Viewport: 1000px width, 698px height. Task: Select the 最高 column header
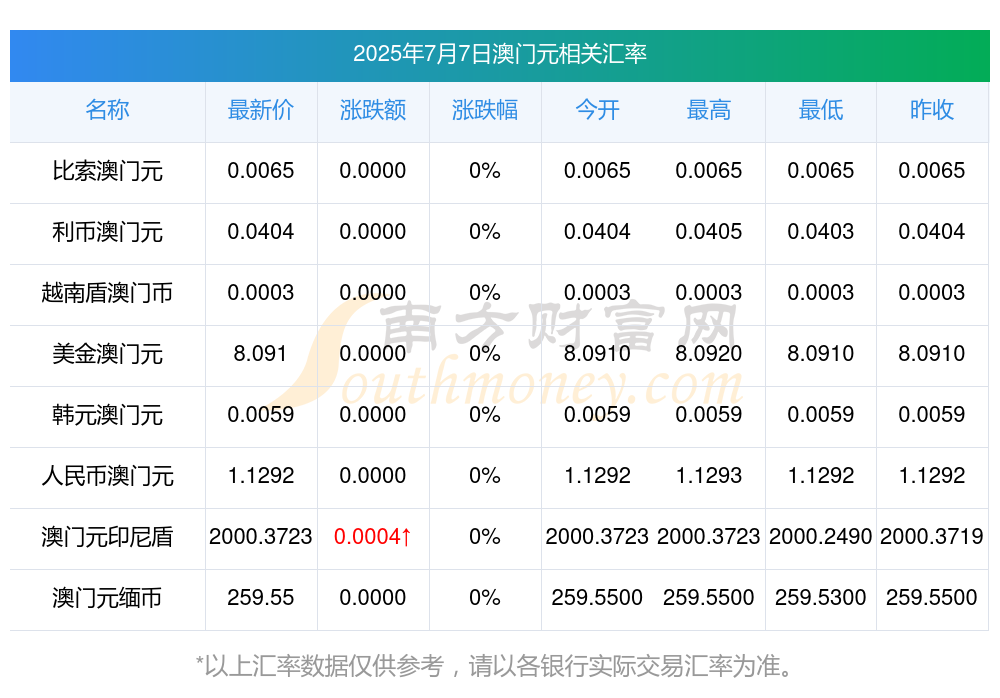point(709,110)
